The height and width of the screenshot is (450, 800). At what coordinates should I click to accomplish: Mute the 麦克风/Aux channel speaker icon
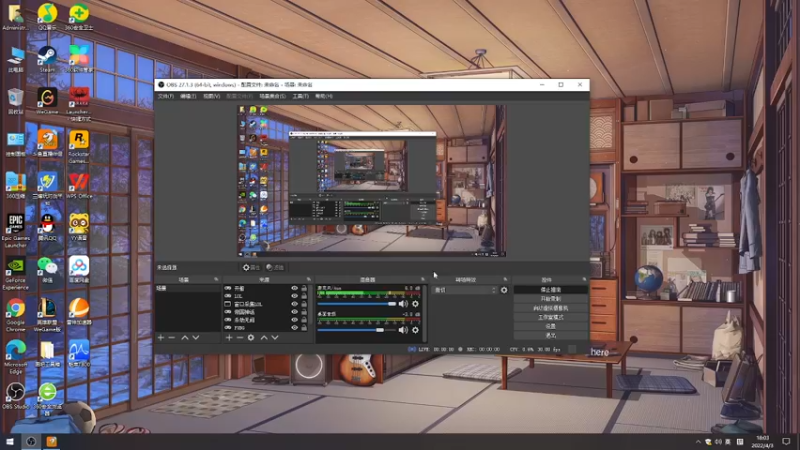403,304
